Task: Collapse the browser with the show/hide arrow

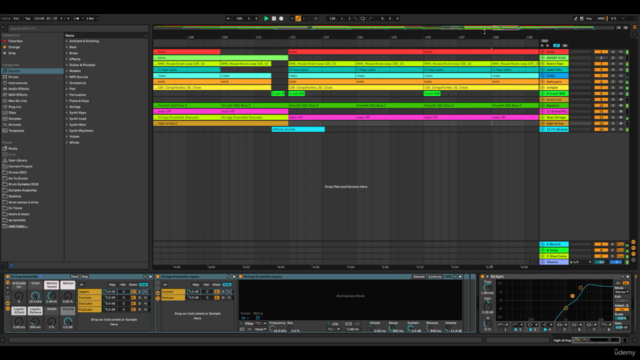Action: (3, 28)
